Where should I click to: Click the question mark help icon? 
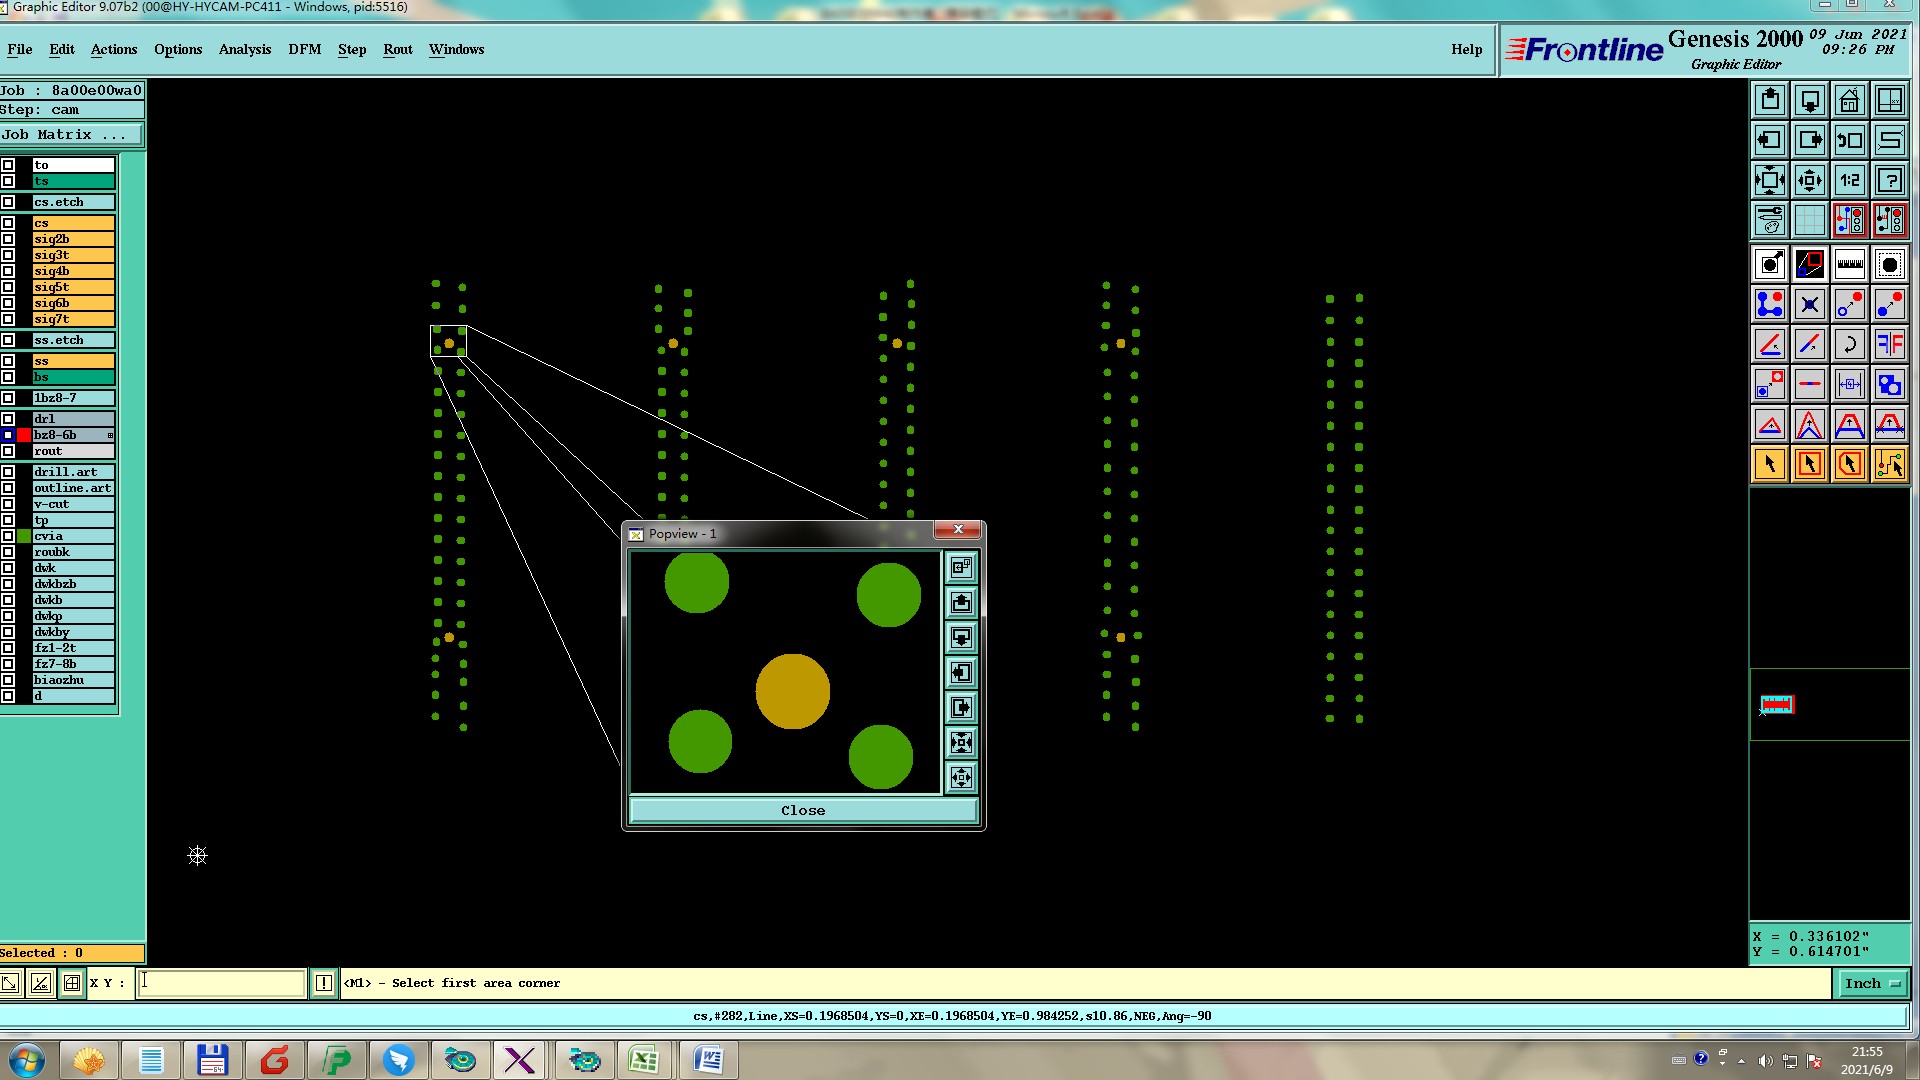point(1889,181)
